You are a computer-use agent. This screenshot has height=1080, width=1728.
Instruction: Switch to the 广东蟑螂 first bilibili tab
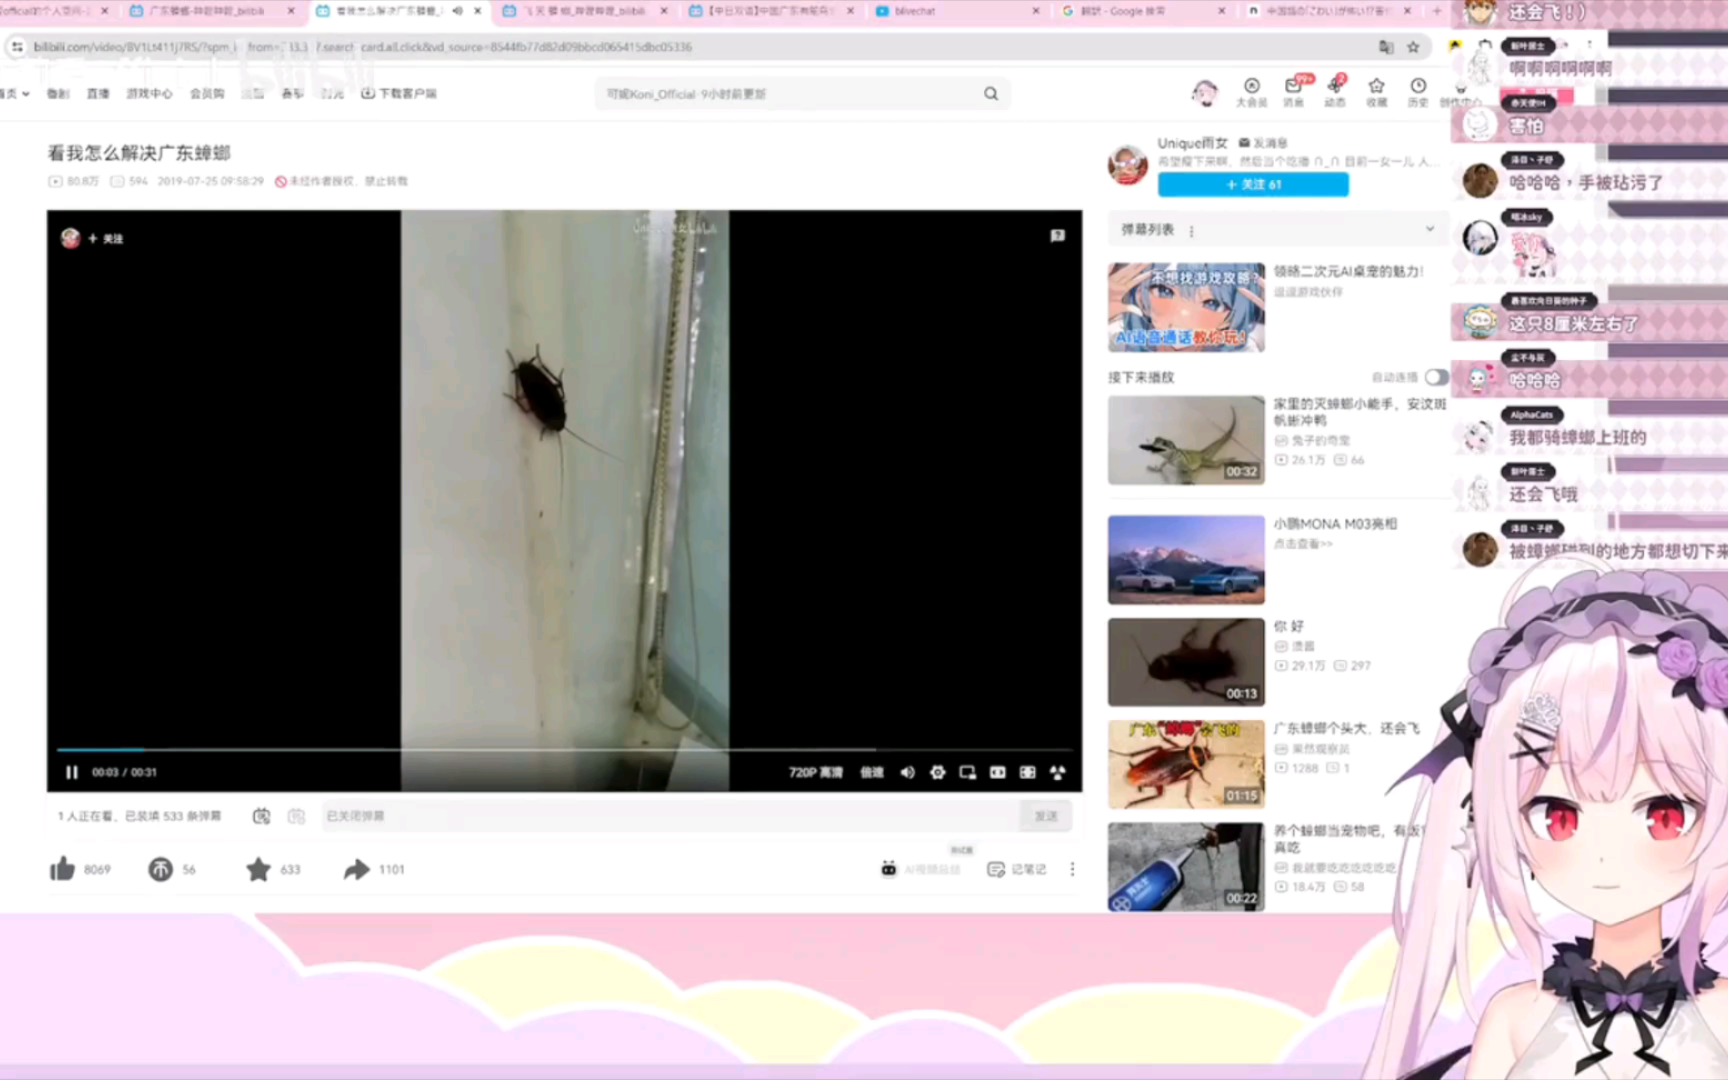210,11
